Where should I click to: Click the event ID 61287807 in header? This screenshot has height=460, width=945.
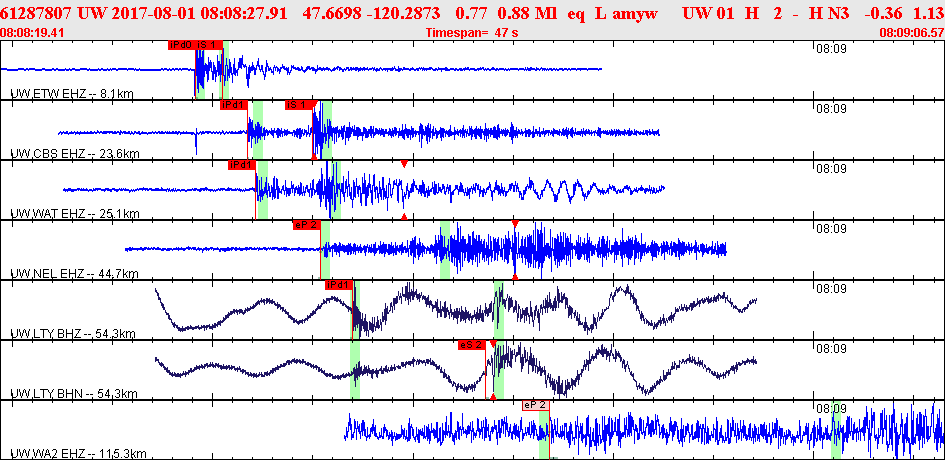(x=36, y=12)
